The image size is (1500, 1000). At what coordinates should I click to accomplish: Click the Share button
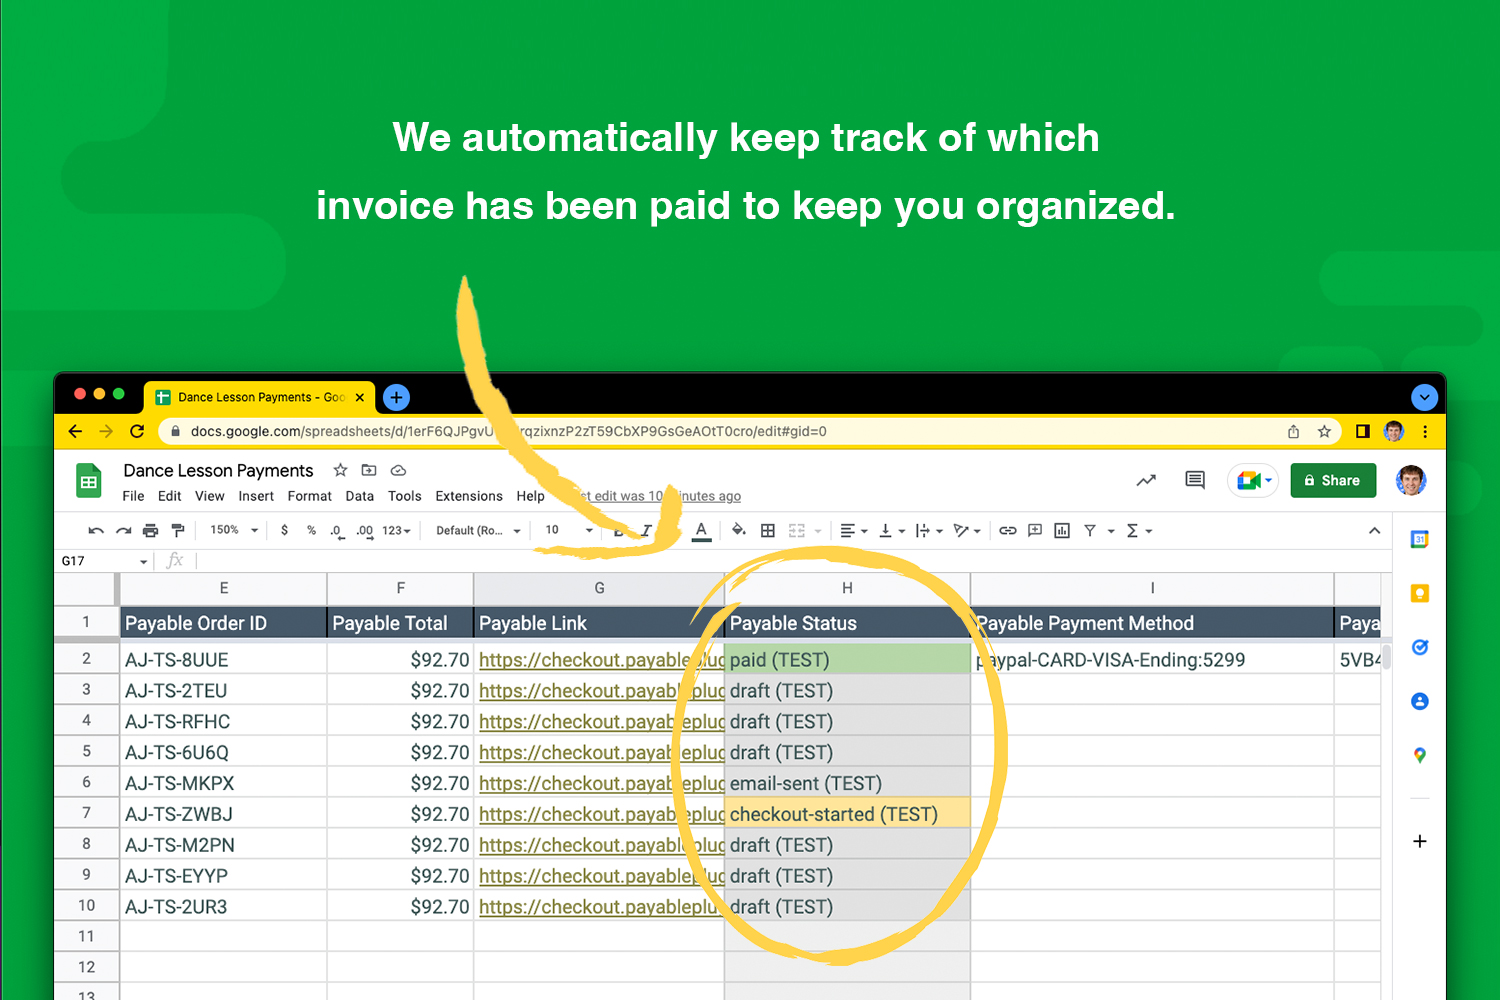pyautogui.click(x=1333, y=480)
